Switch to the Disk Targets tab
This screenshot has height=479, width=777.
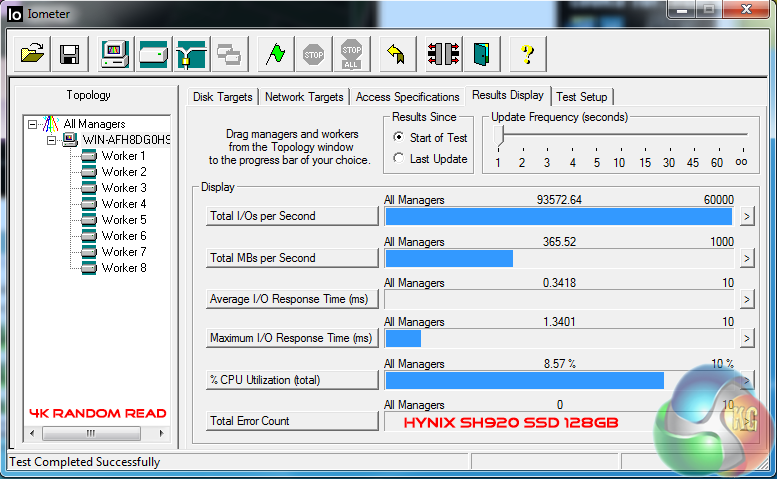click(222, 97)
